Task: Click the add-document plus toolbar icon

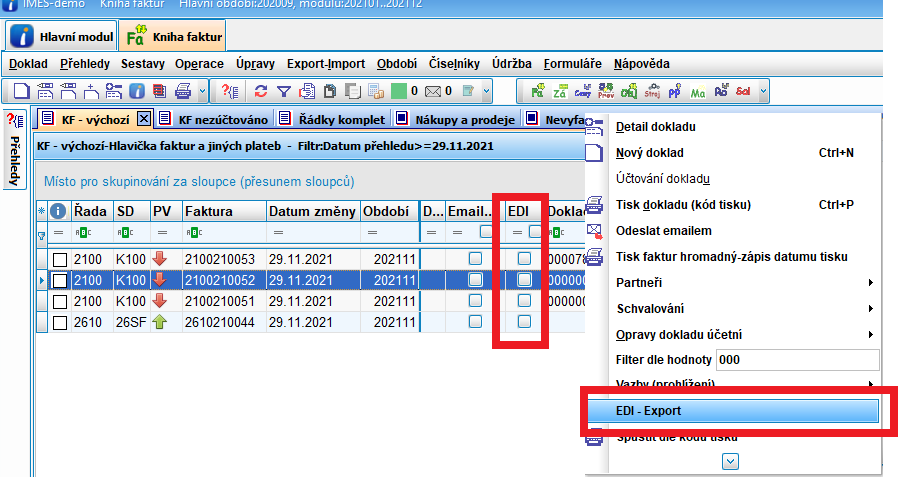Action: click(91, 91)
